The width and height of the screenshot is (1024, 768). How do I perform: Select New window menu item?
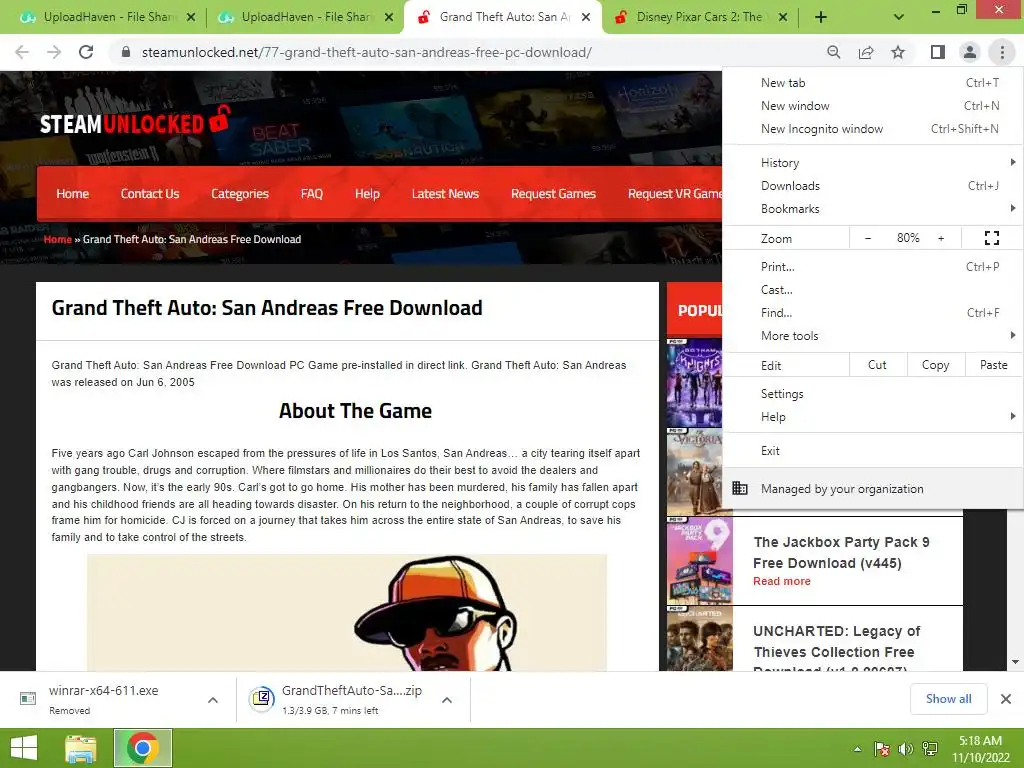coord(872,106)
